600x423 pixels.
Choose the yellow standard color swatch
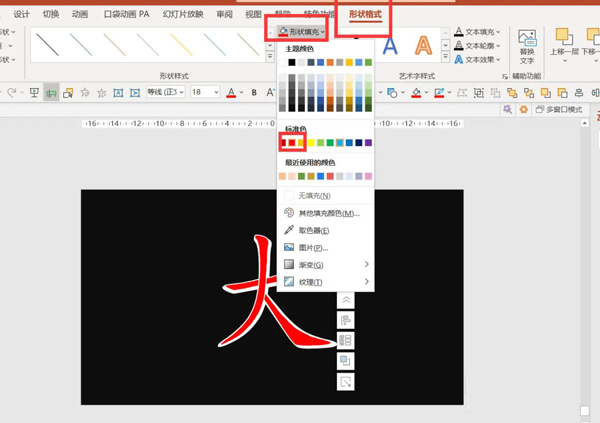tap(311, 143)
